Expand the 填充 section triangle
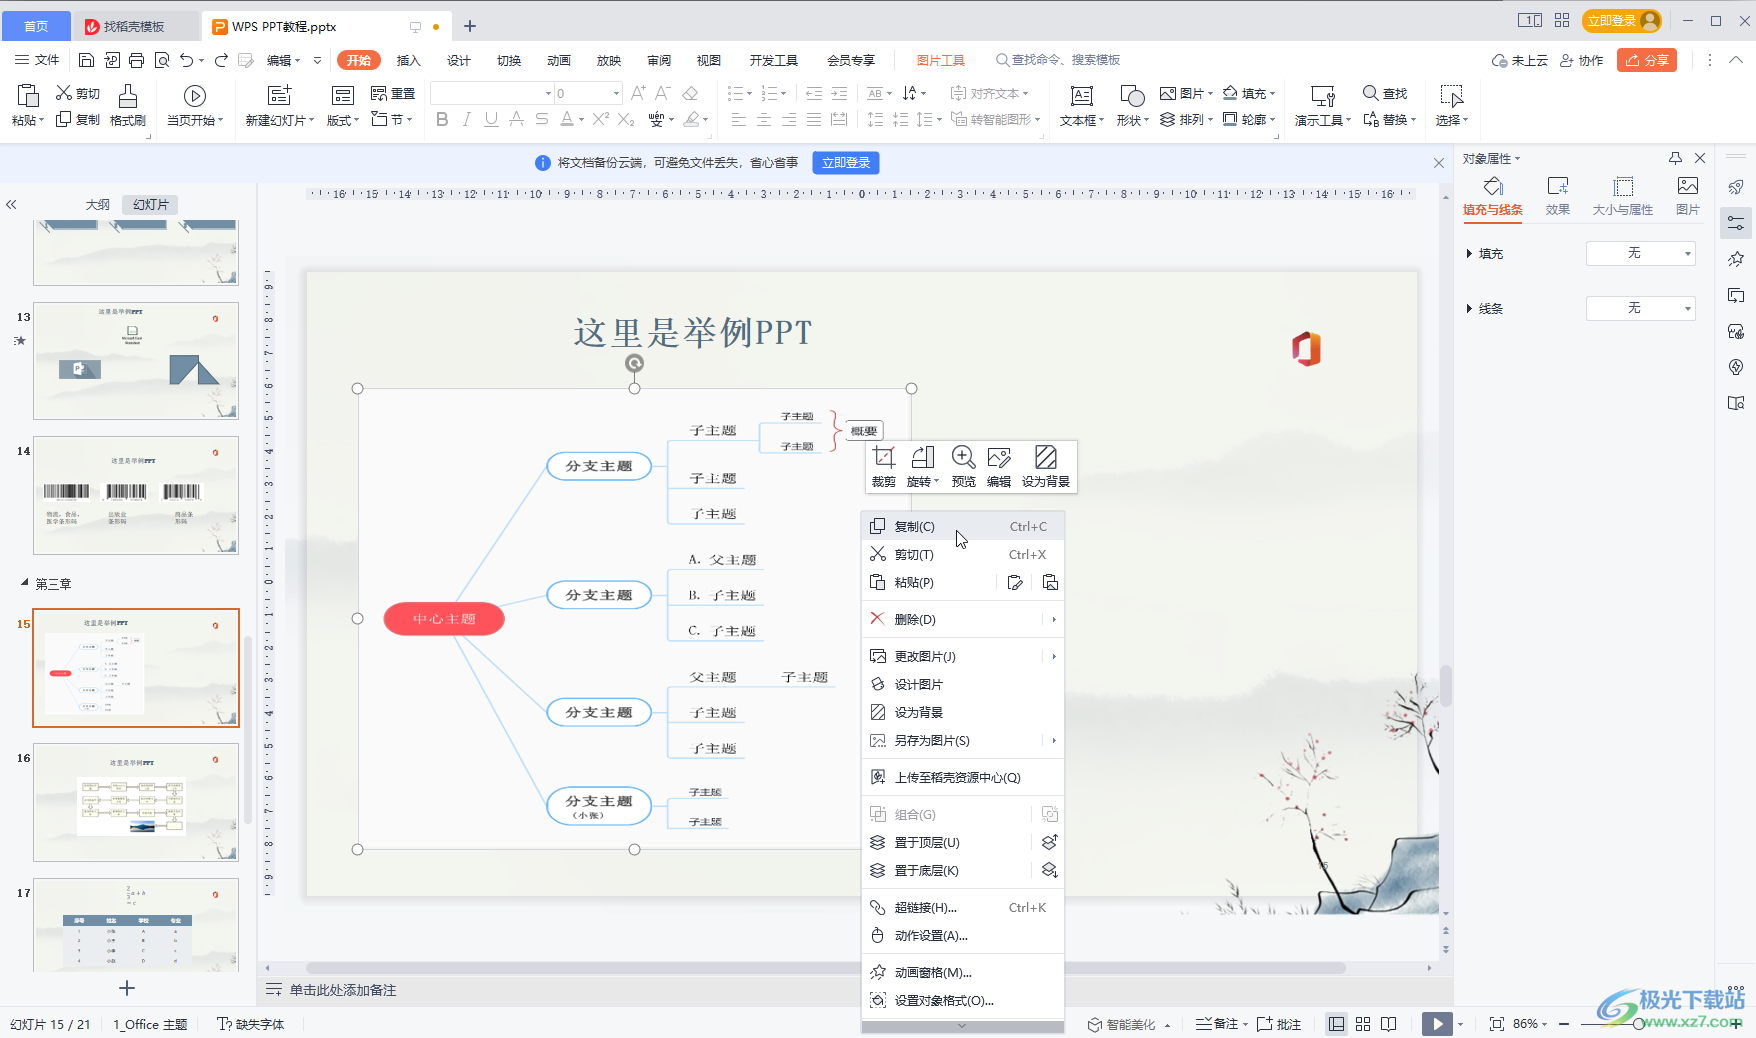Image resolution: width=1756 pixels, height=1038 pixels. coord(1469,254)
